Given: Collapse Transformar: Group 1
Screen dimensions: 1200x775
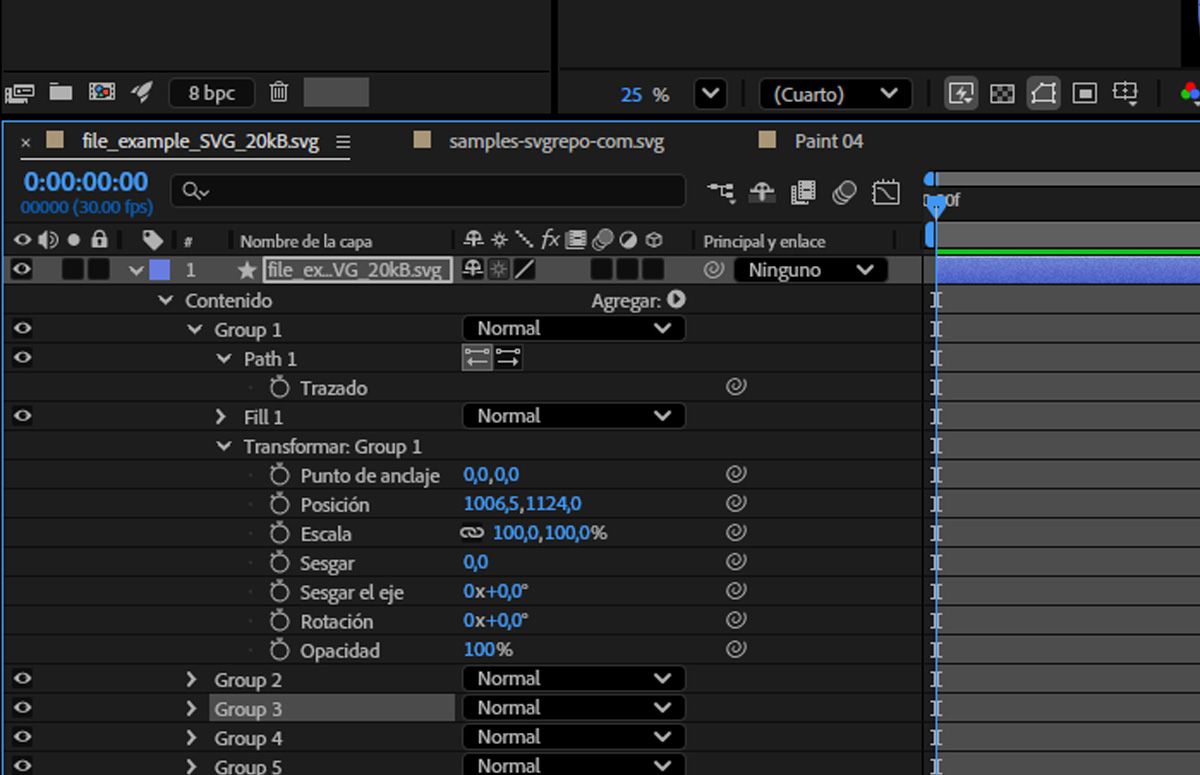Looking at the screenshot, I should click(x=224, y=446).
